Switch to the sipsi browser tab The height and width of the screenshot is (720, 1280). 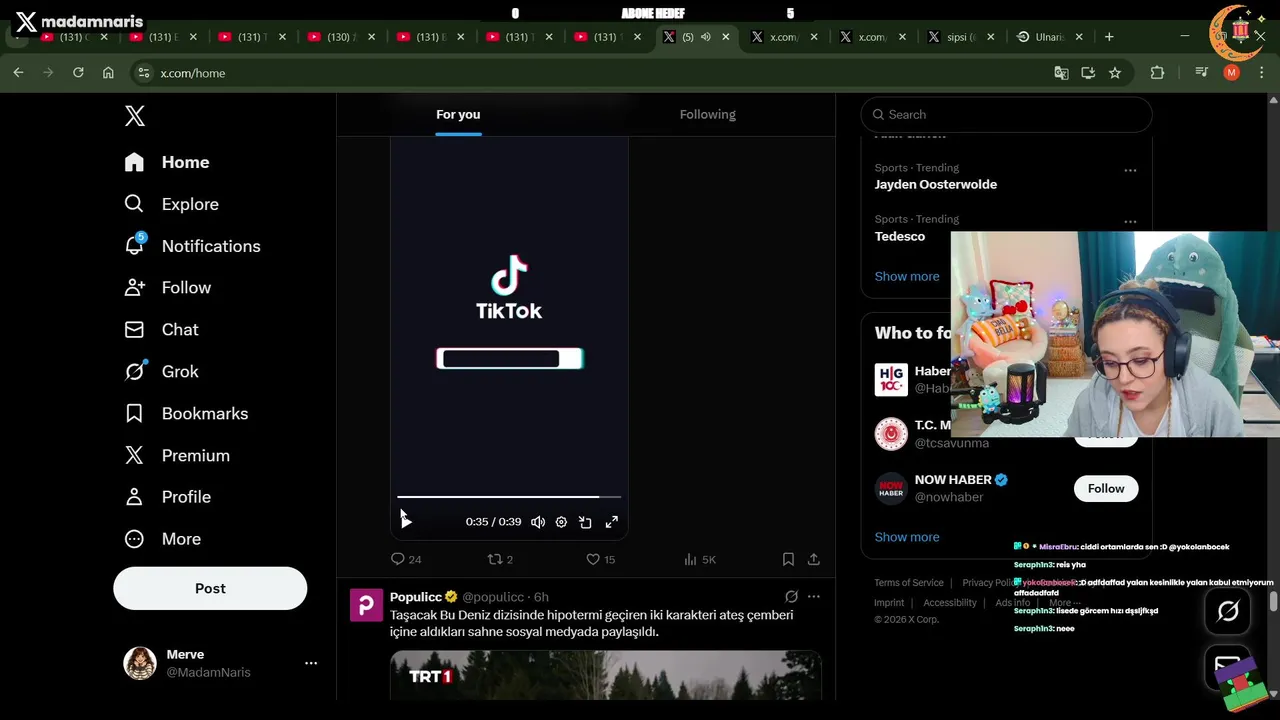961,37
